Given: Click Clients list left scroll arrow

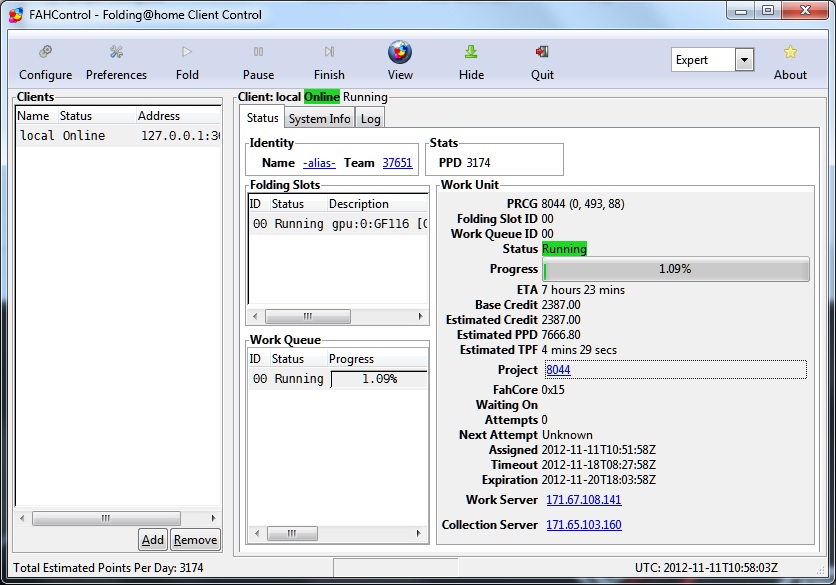Looking at the screenshot, I should [22, 518].
